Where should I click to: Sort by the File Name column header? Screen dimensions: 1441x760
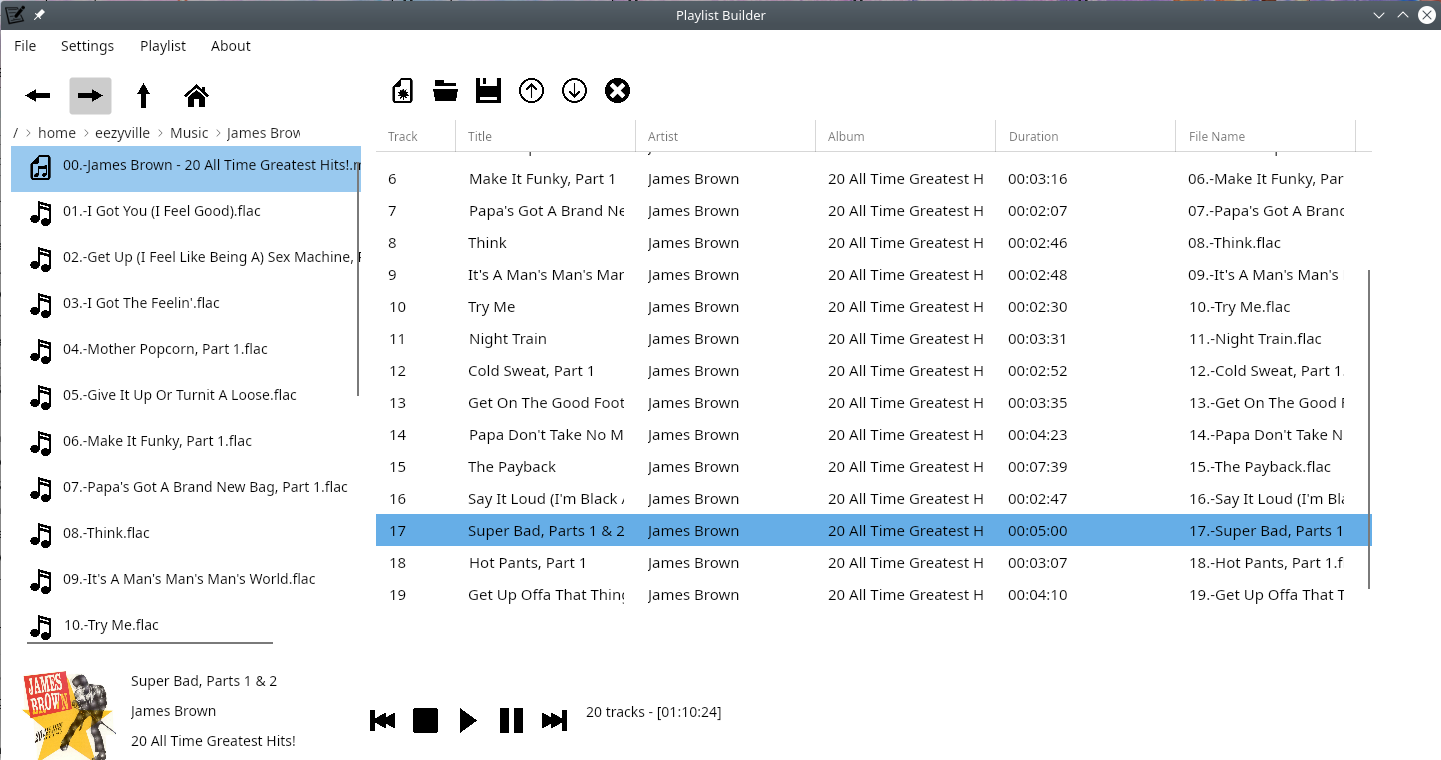point(1266,136)
